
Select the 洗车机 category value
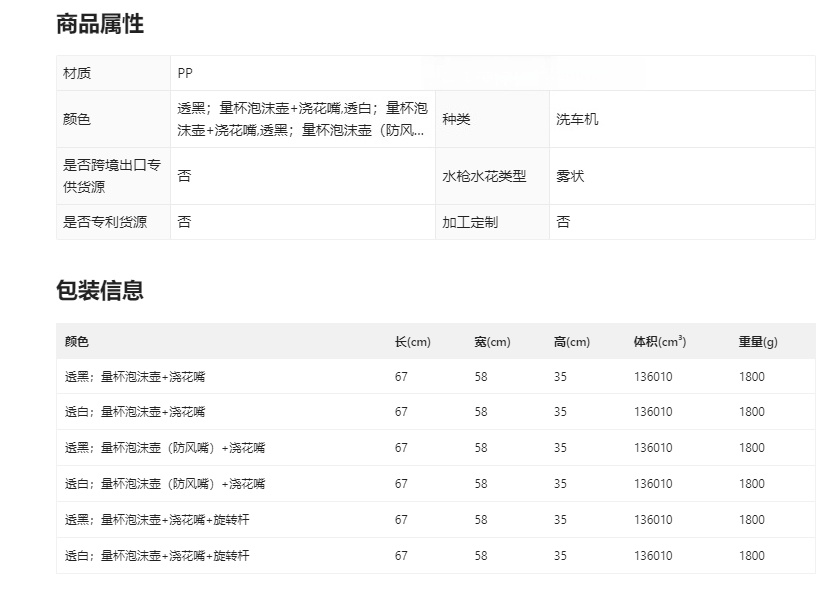pyautogui.click(x=577, y=119)
